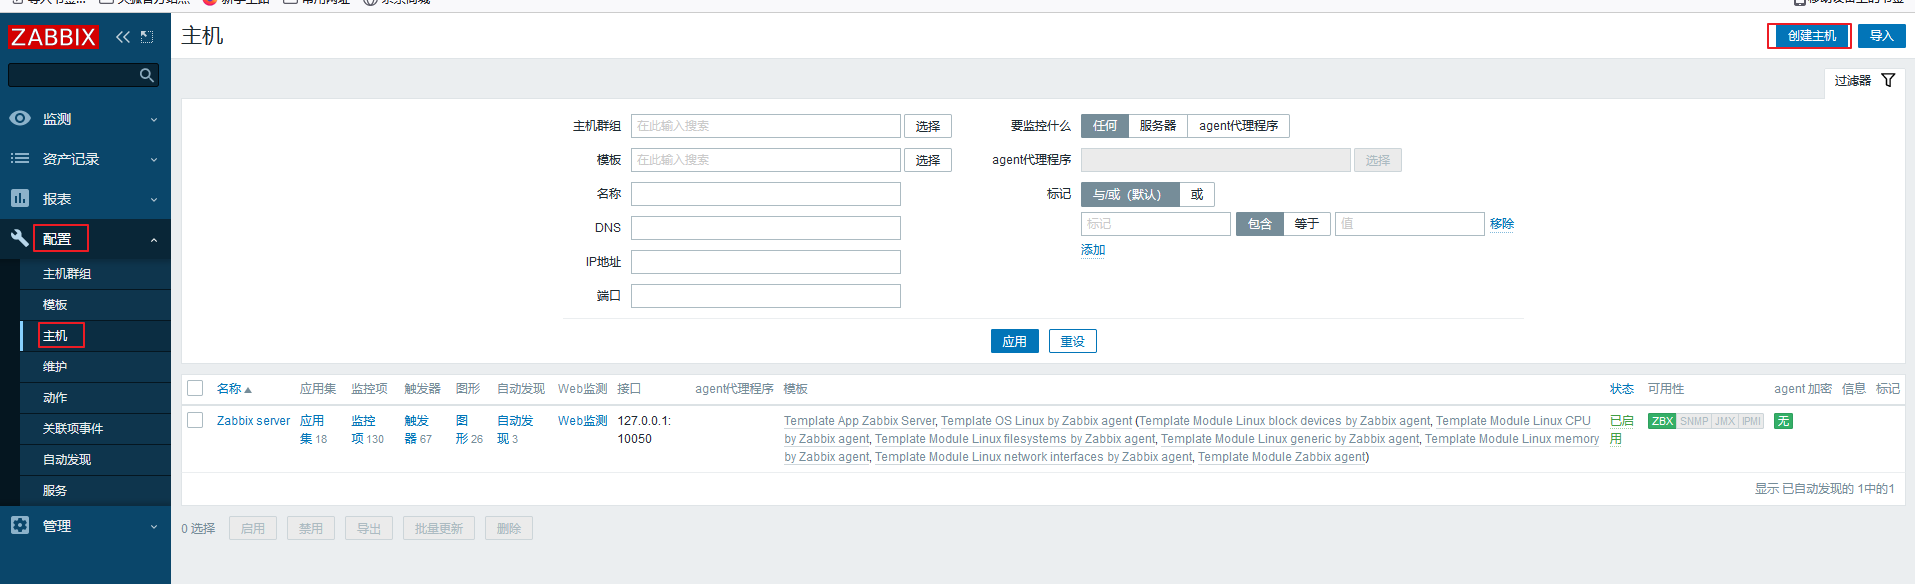Image resolution: width=1915 pixels, height=584 pixels.
Task: Select 任何 monitoring option
Action: pos(1105,126)
